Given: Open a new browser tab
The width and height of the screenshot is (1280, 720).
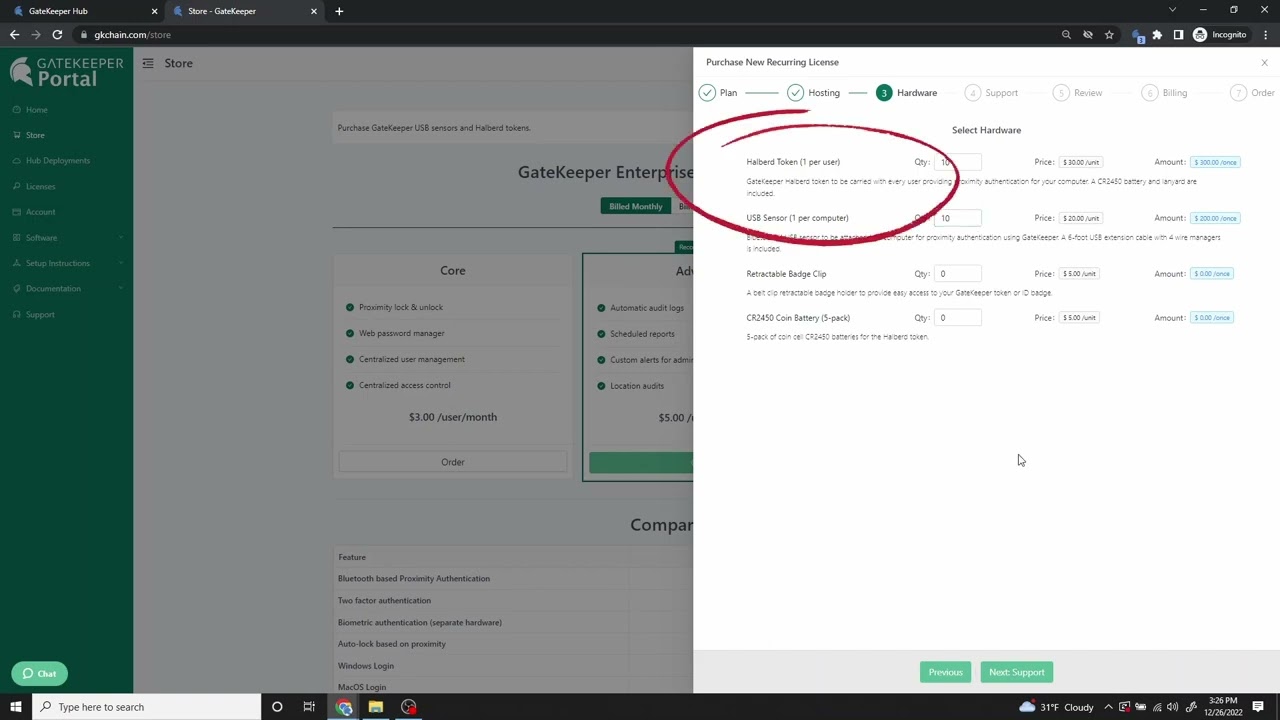Looking at the screenshot, I should click(339, 11).
